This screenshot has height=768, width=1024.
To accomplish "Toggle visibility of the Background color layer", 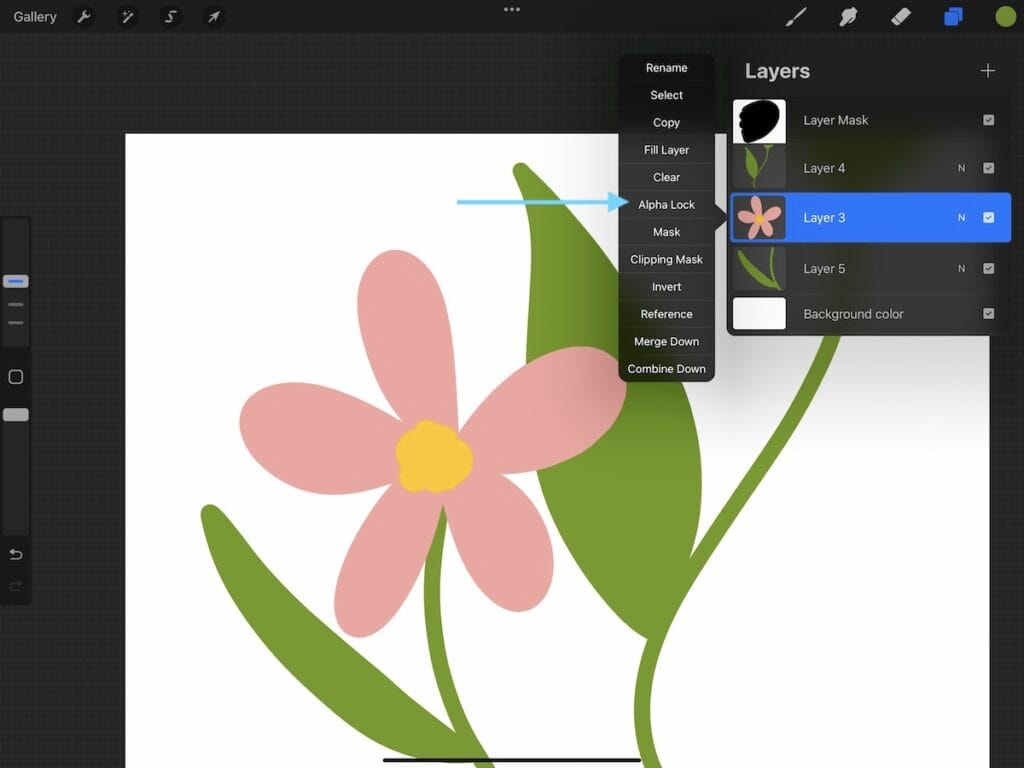I will [x=989, y=314].
